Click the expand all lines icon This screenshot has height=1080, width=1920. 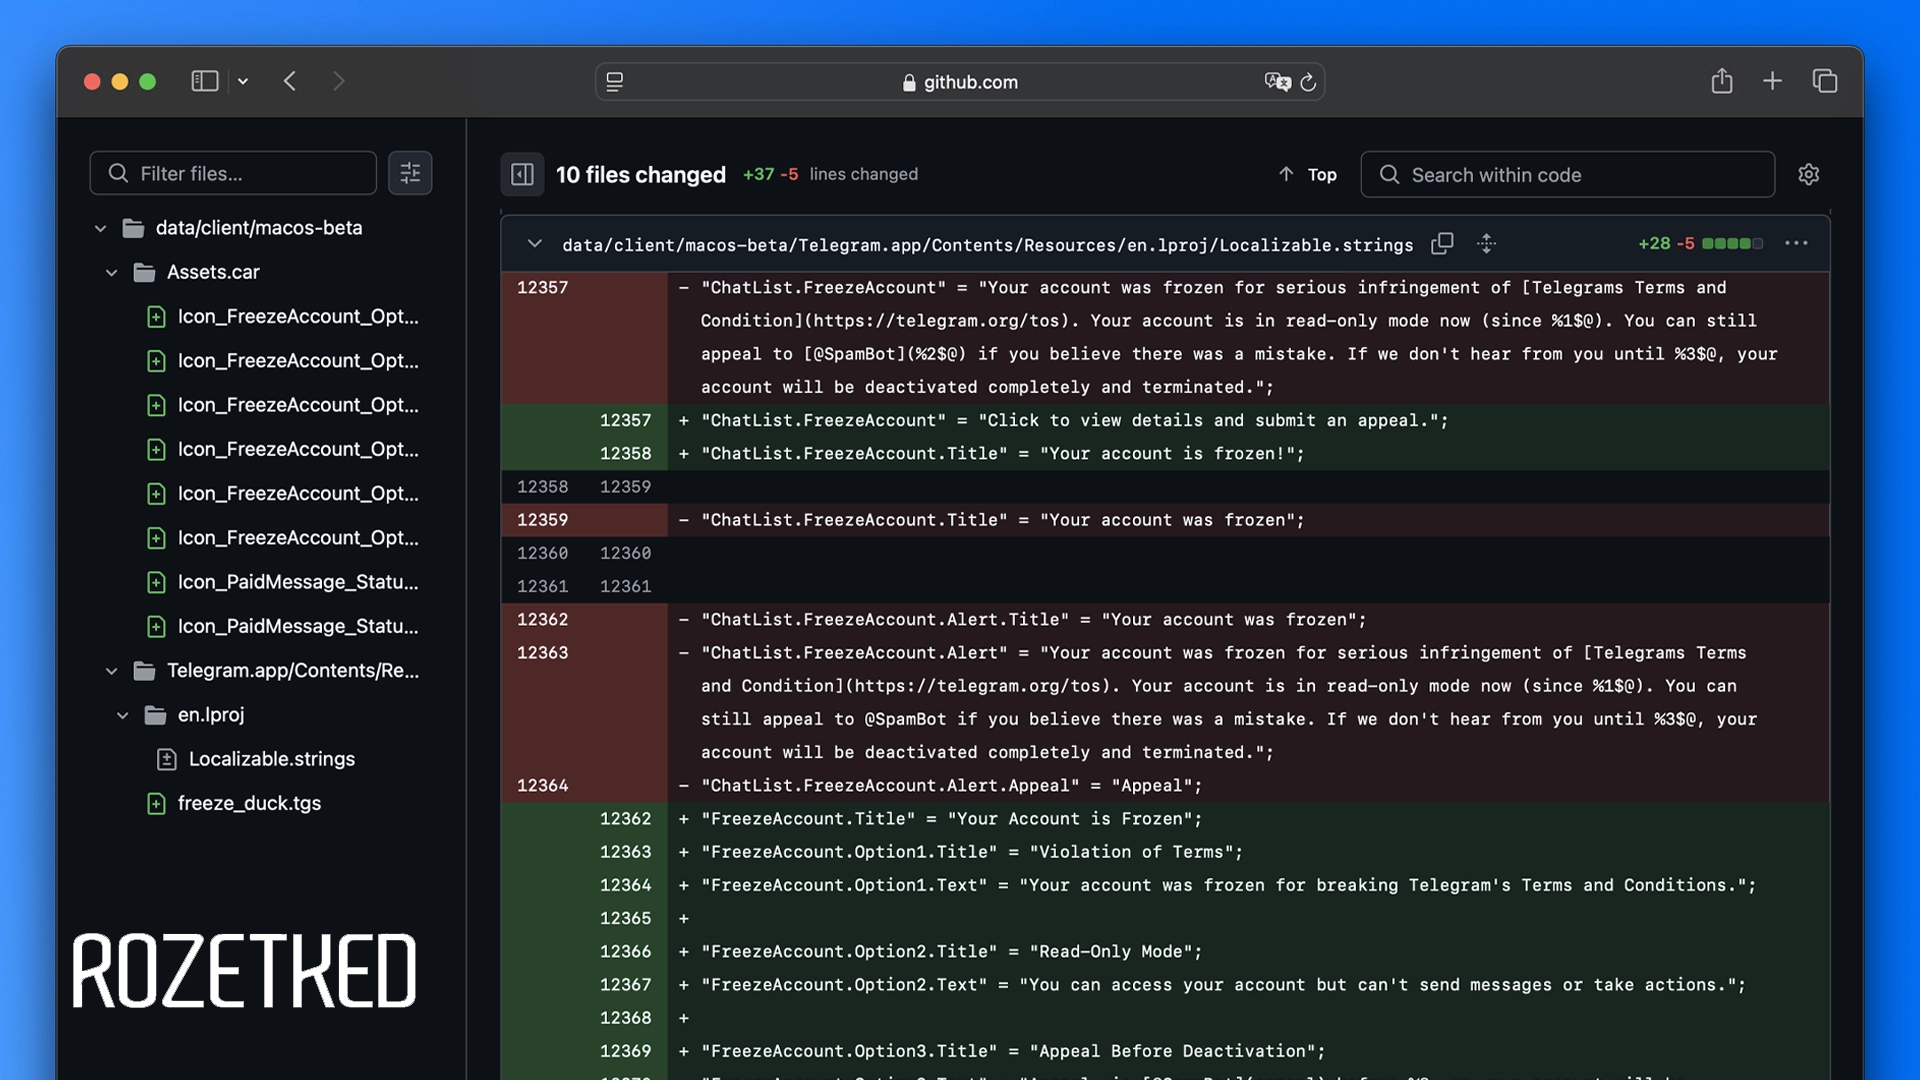(1486, 244)
